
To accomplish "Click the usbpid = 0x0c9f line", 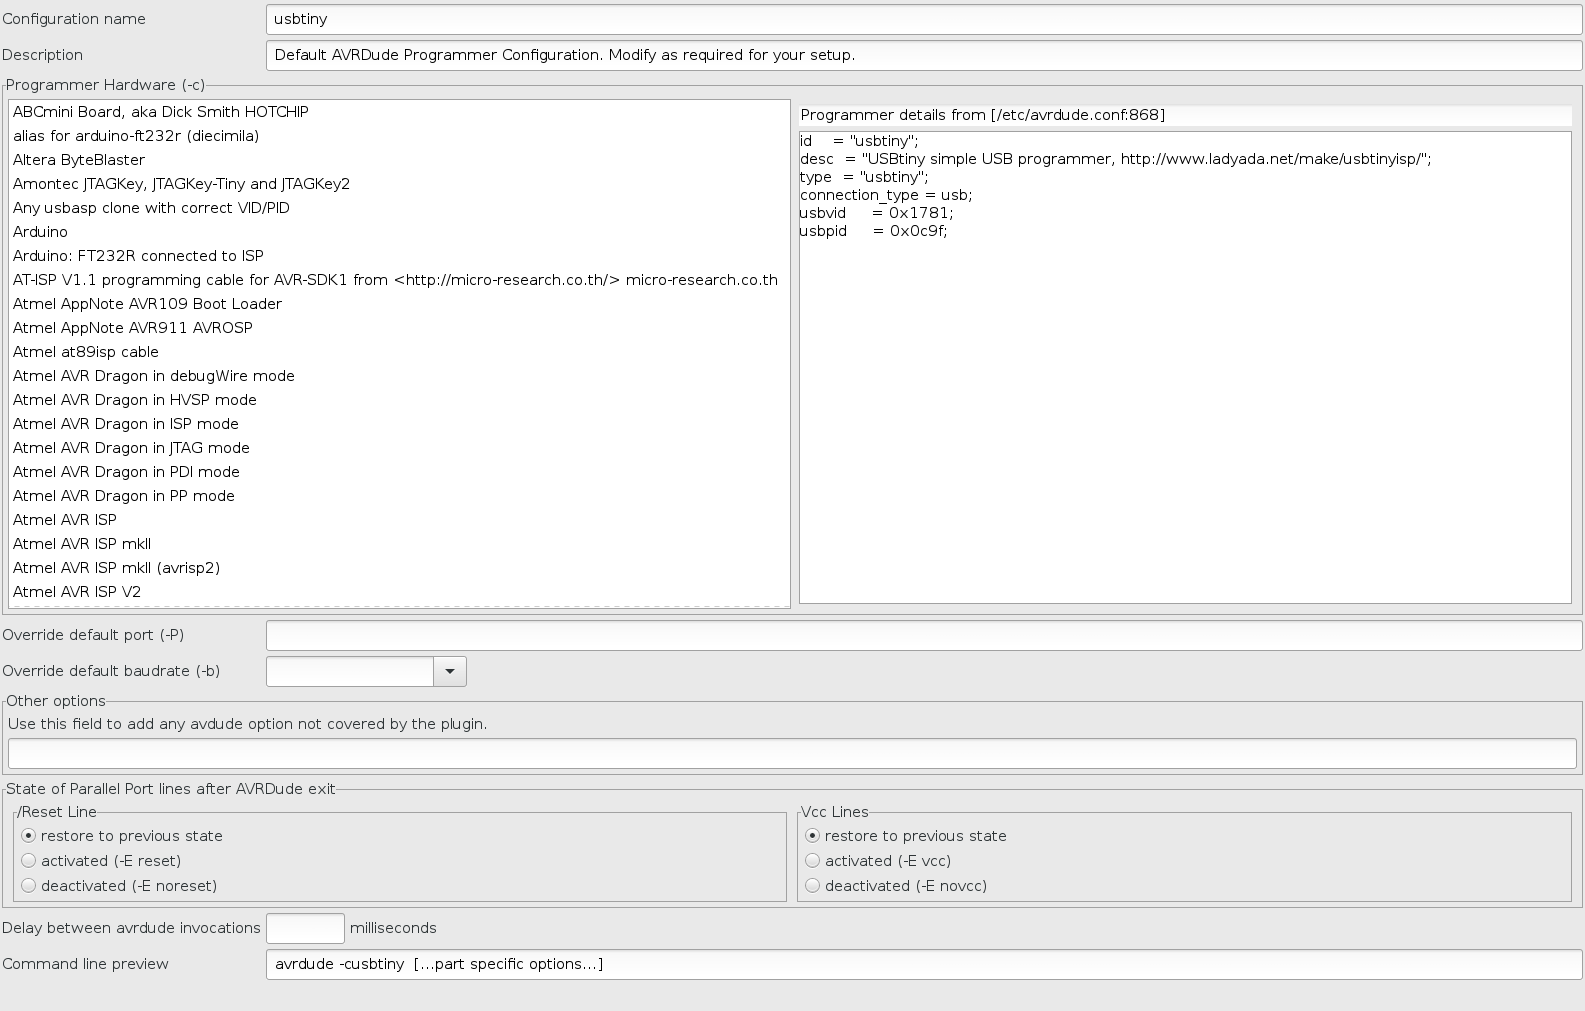I will pos(874,231).
